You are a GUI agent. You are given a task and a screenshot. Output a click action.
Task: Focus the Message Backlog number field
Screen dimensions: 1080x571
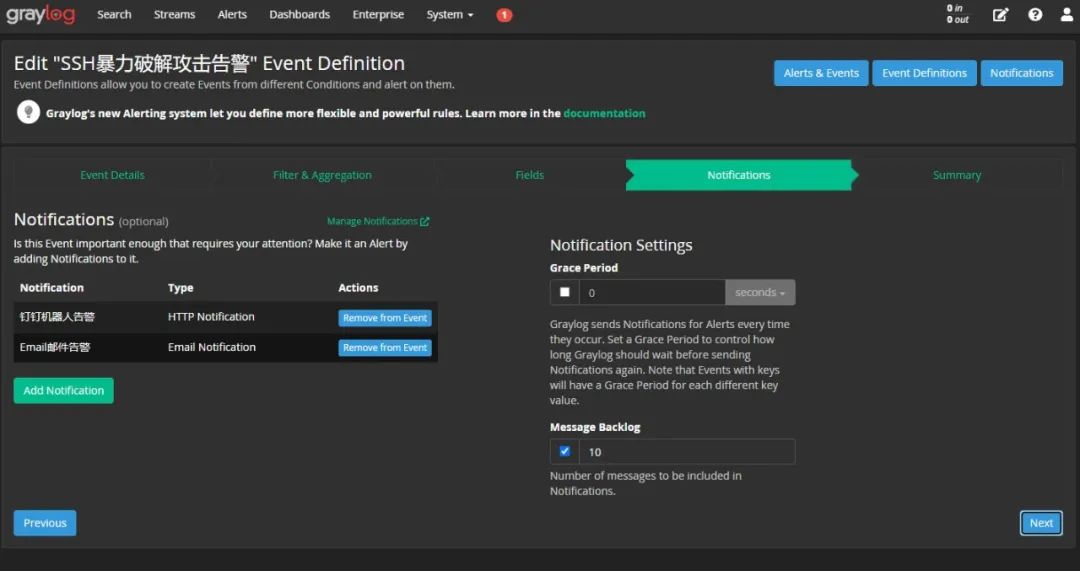coord(687,451)
